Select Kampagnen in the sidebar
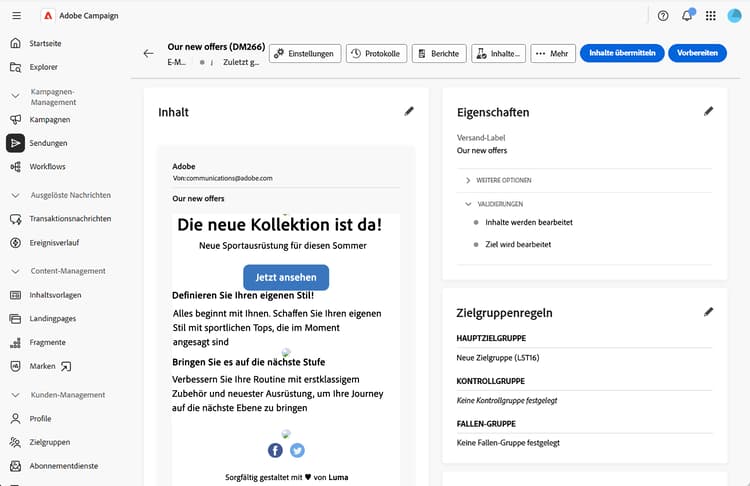The image size is (750, 486). [x=50, y=120]
